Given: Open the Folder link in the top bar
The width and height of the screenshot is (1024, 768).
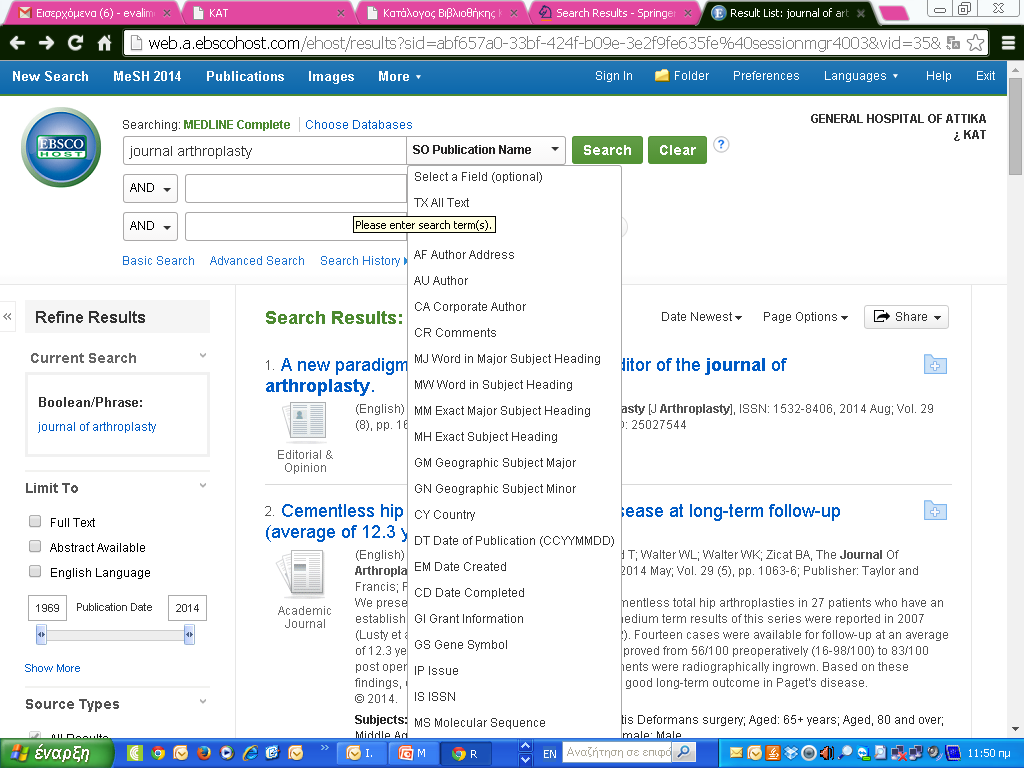Looking at the screenshot, I should pos(682,76).
